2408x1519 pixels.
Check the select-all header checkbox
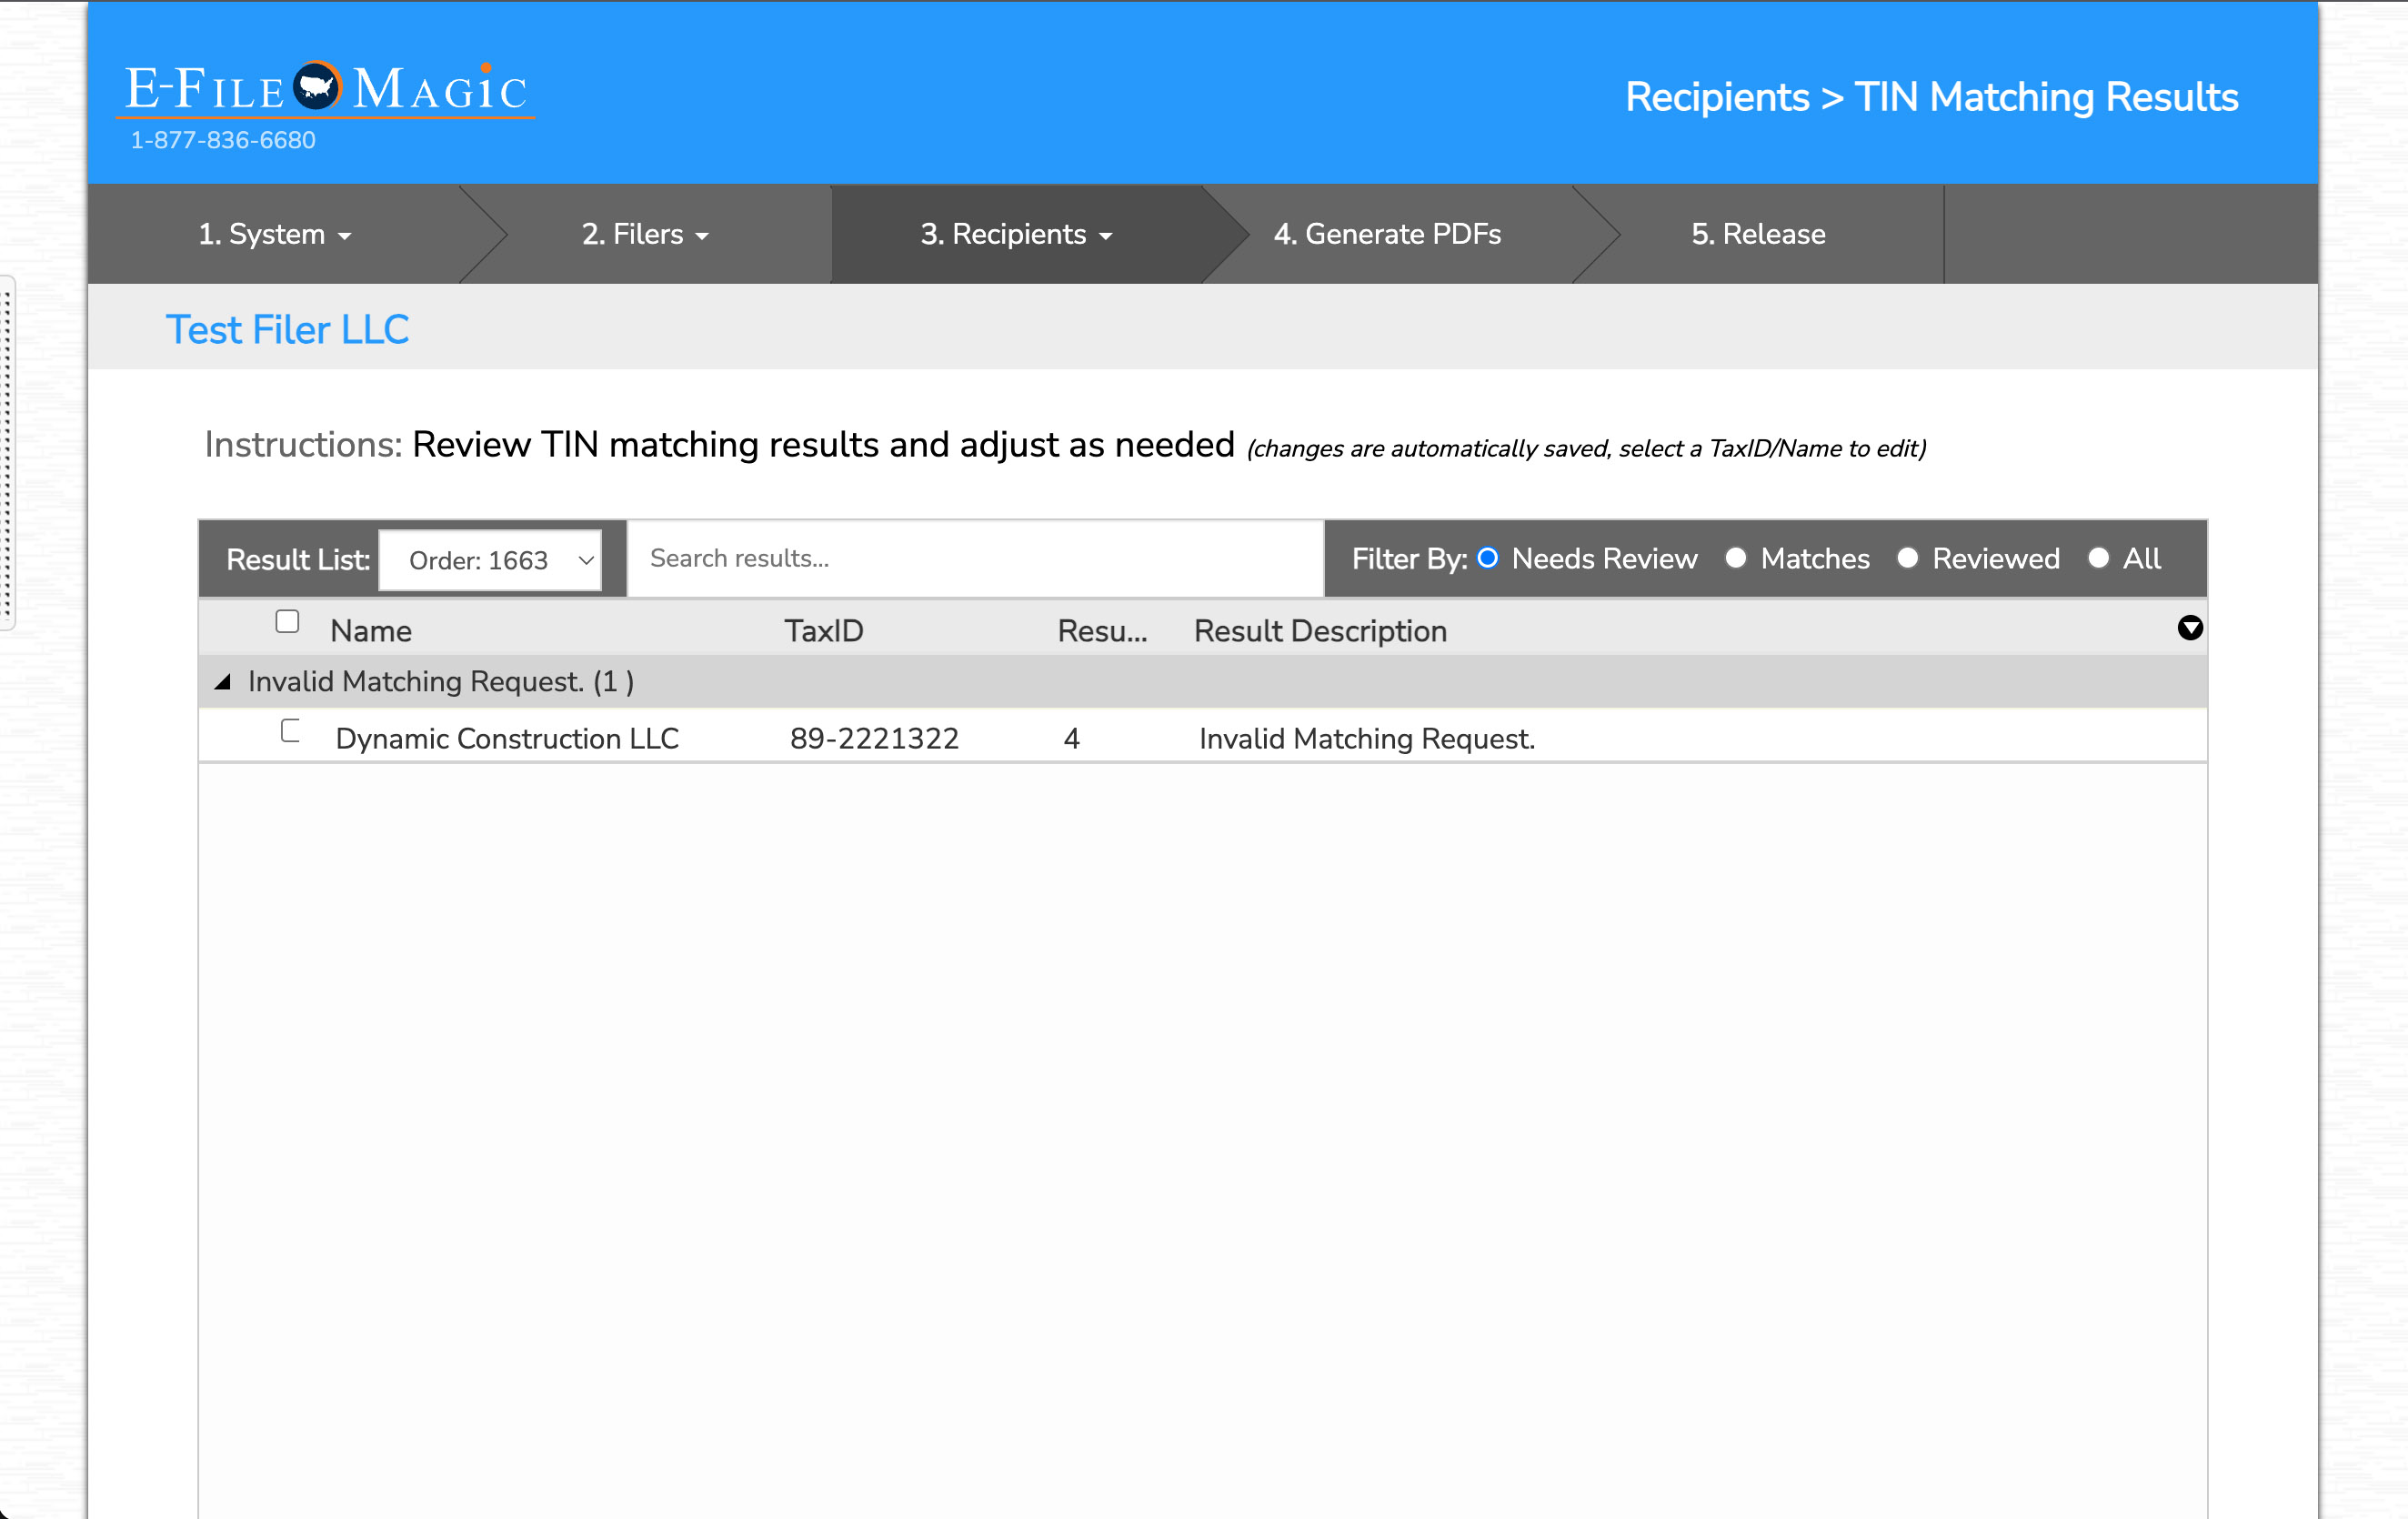tap(288, 622)
